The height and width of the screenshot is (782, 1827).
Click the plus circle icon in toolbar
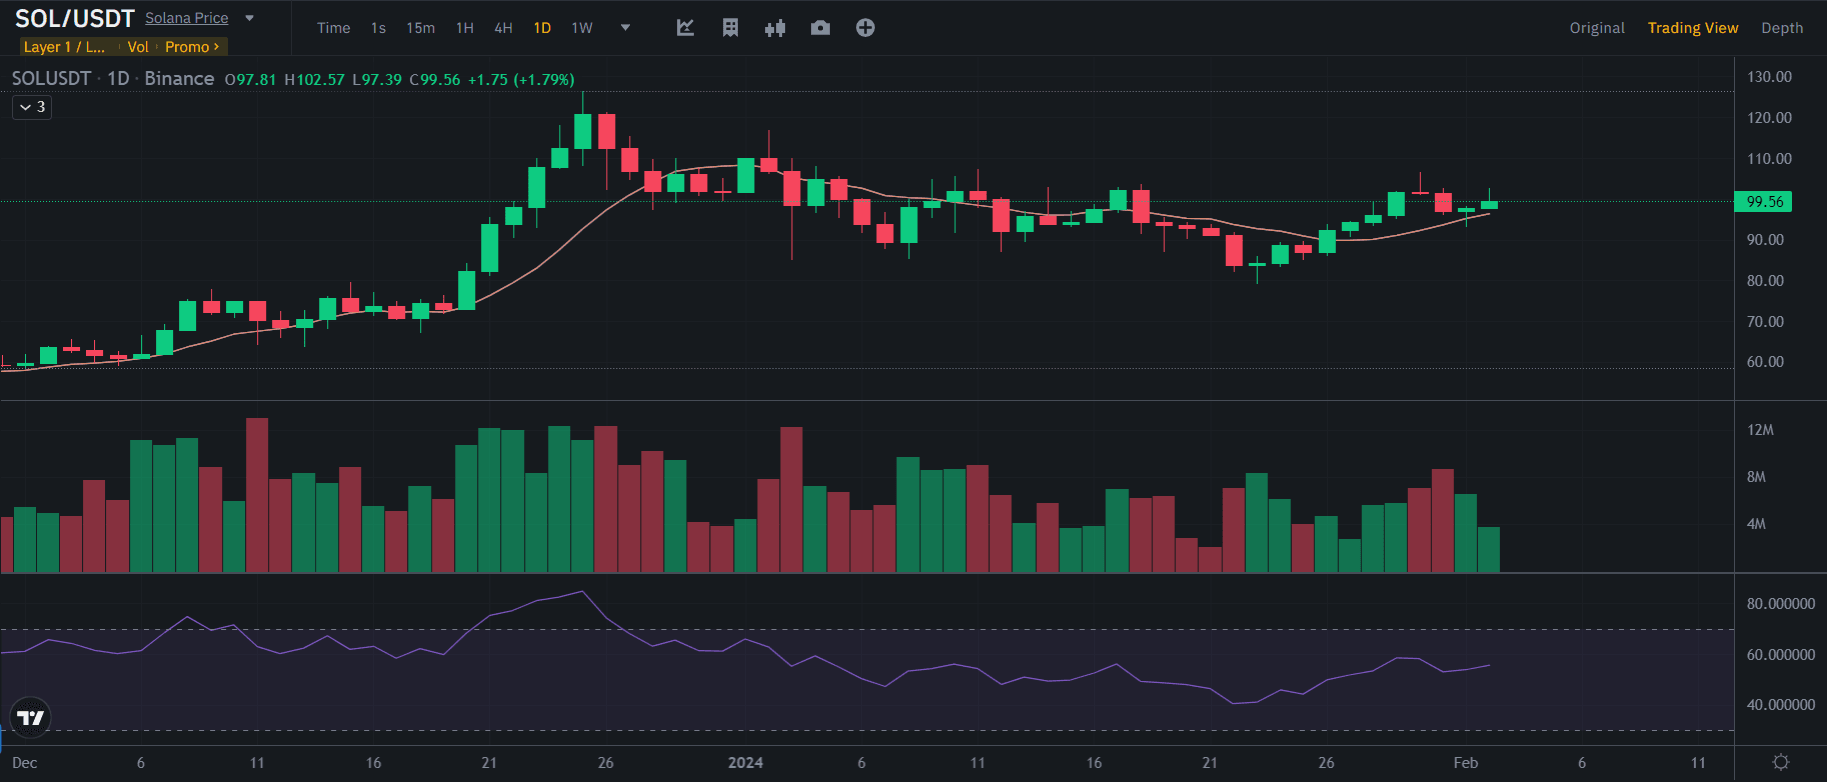865,28
